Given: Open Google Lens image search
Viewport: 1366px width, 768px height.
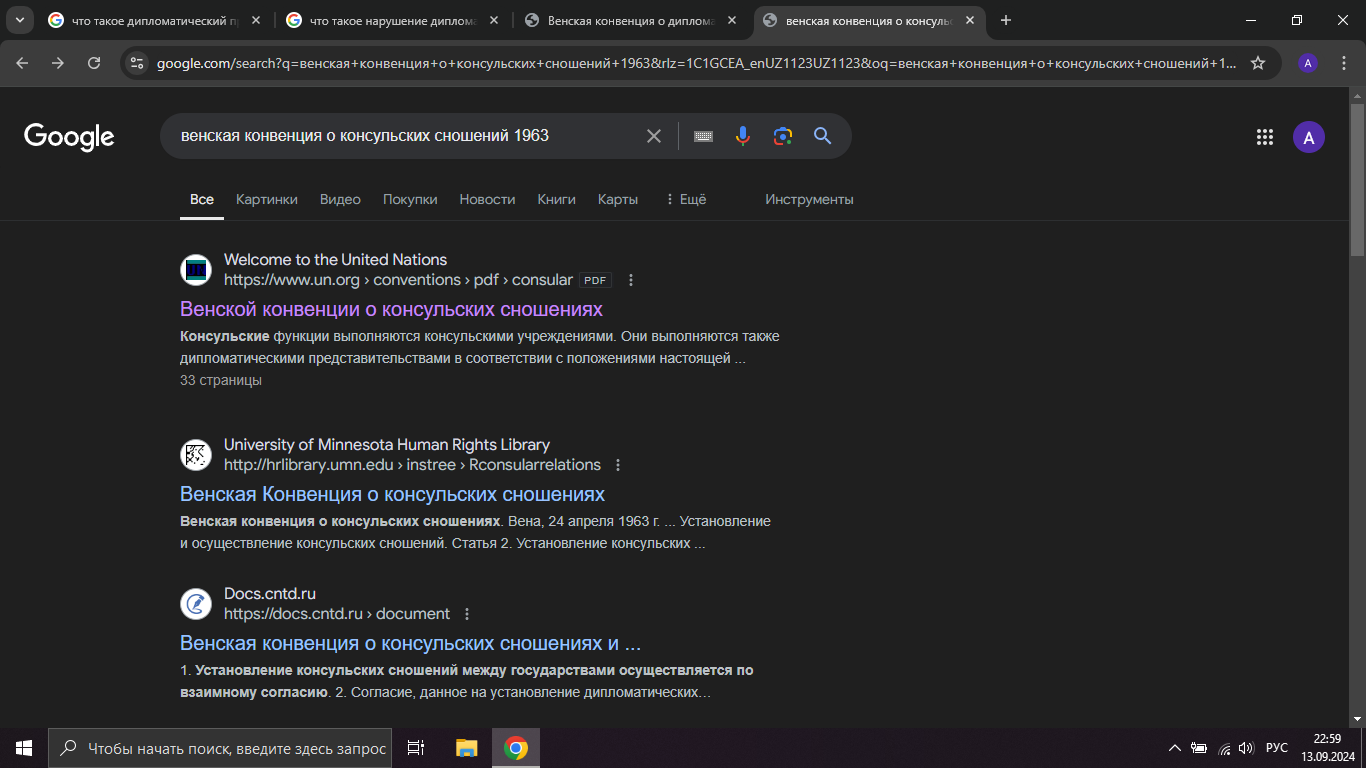Looking at the screenshot, I should pyautogui.click(x=782, y=136).
